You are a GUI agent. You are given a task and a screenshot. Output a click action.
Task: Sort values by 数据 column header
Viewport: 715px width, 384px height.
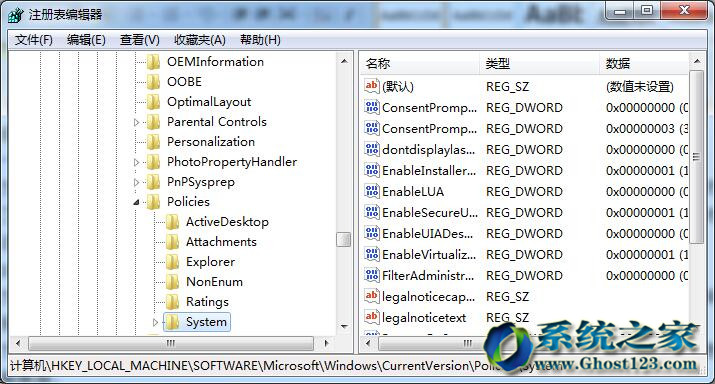644,63
